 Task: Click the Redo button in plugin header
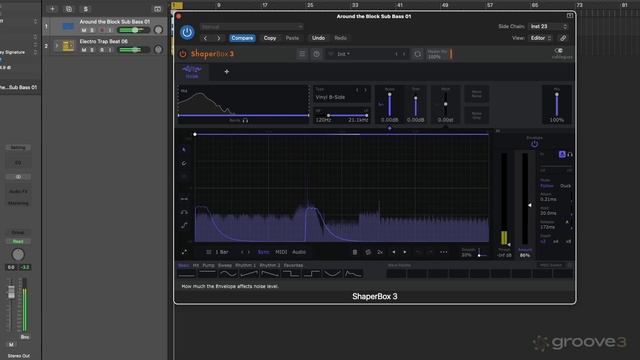(x=340, y=38)
